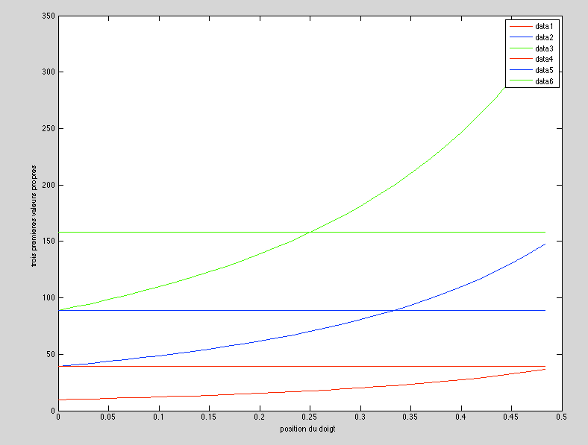Select the vertical y-axis label text
Viewport: 588px width, 445px height.
(34, 216)
